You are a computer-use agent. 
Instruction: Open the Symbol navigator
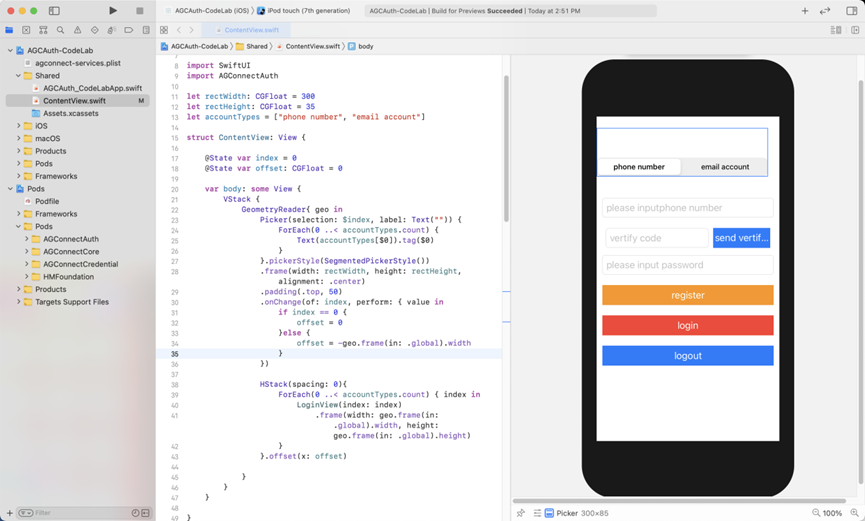point(43,30)
